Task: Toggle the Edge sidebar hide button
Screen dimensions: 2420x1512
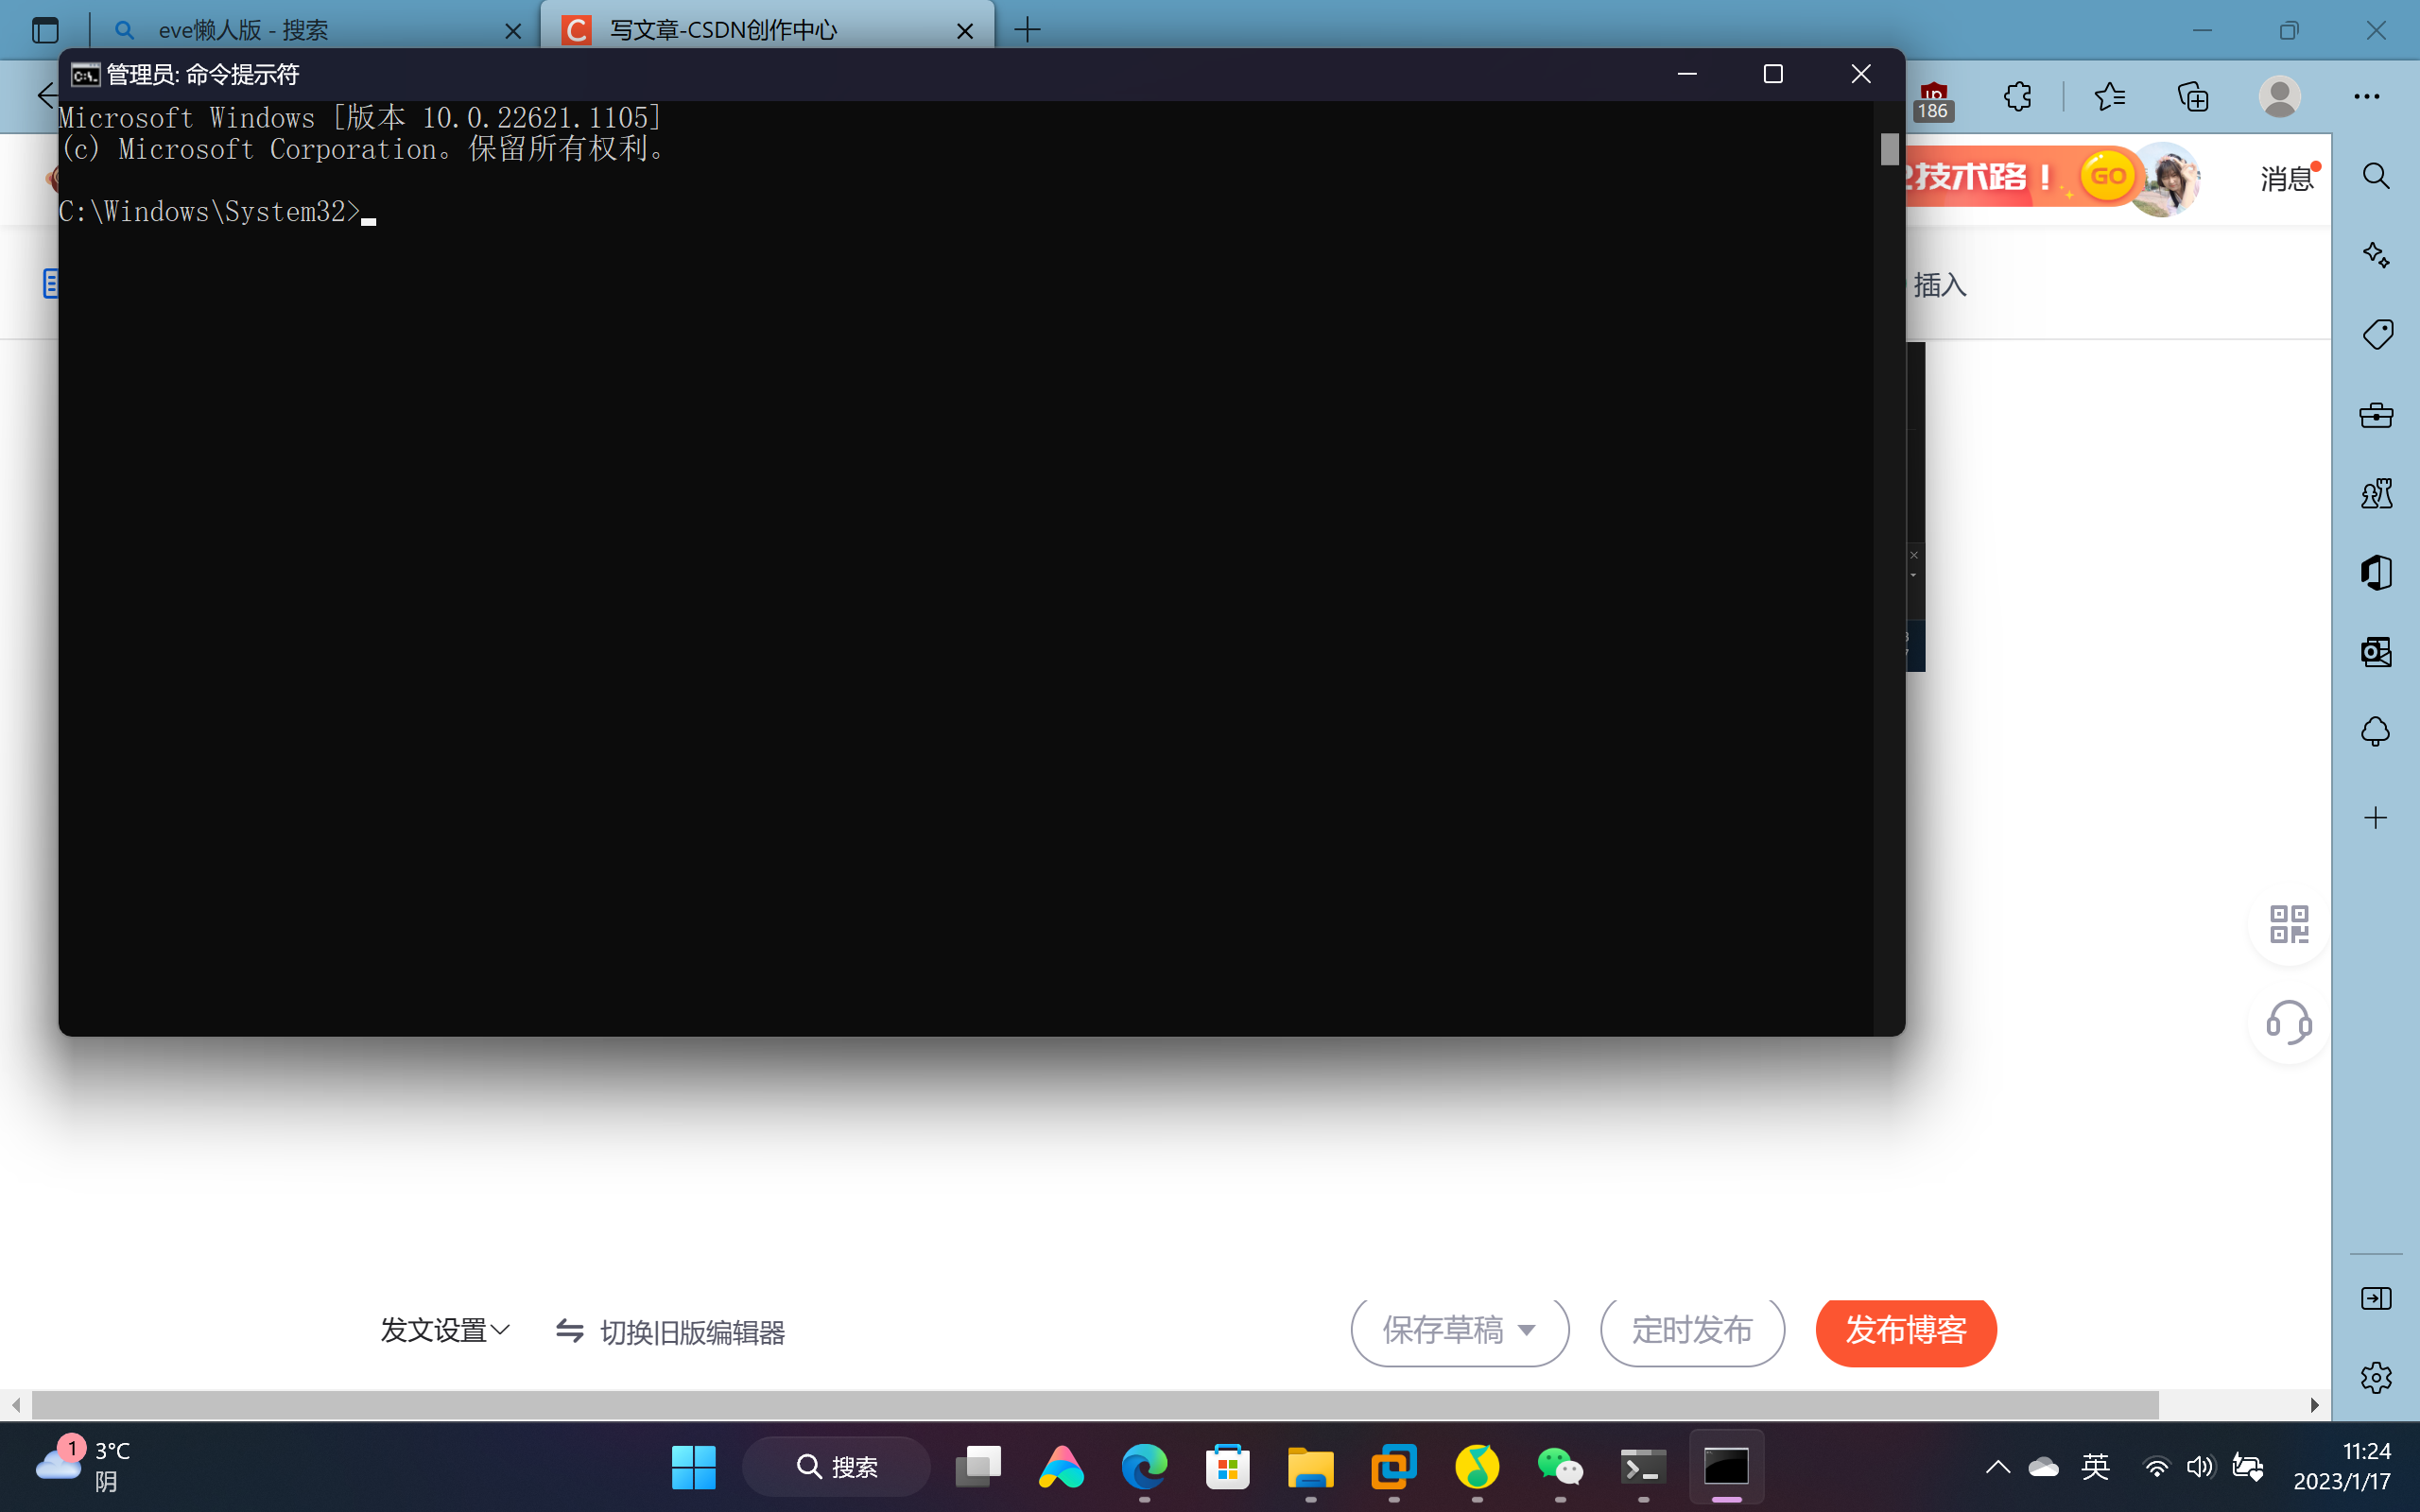Action: pos(2376,1298)
